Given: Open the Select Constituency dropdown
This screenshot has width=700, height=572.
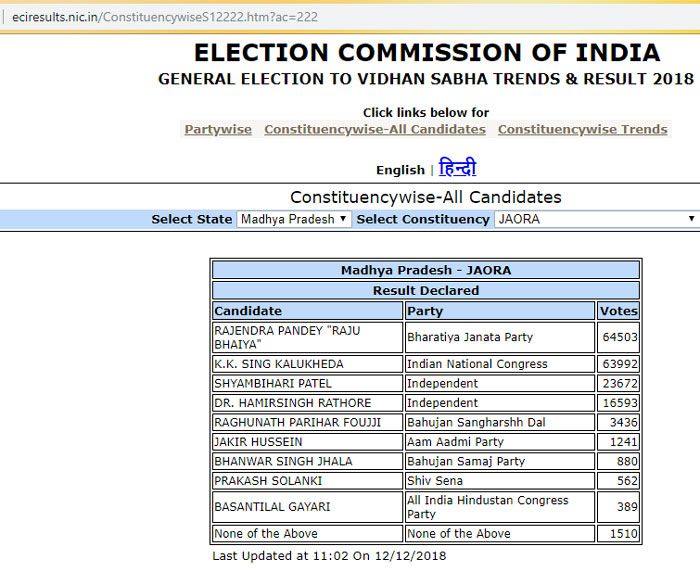Looking at the screenshot, I should pos(596,219).
